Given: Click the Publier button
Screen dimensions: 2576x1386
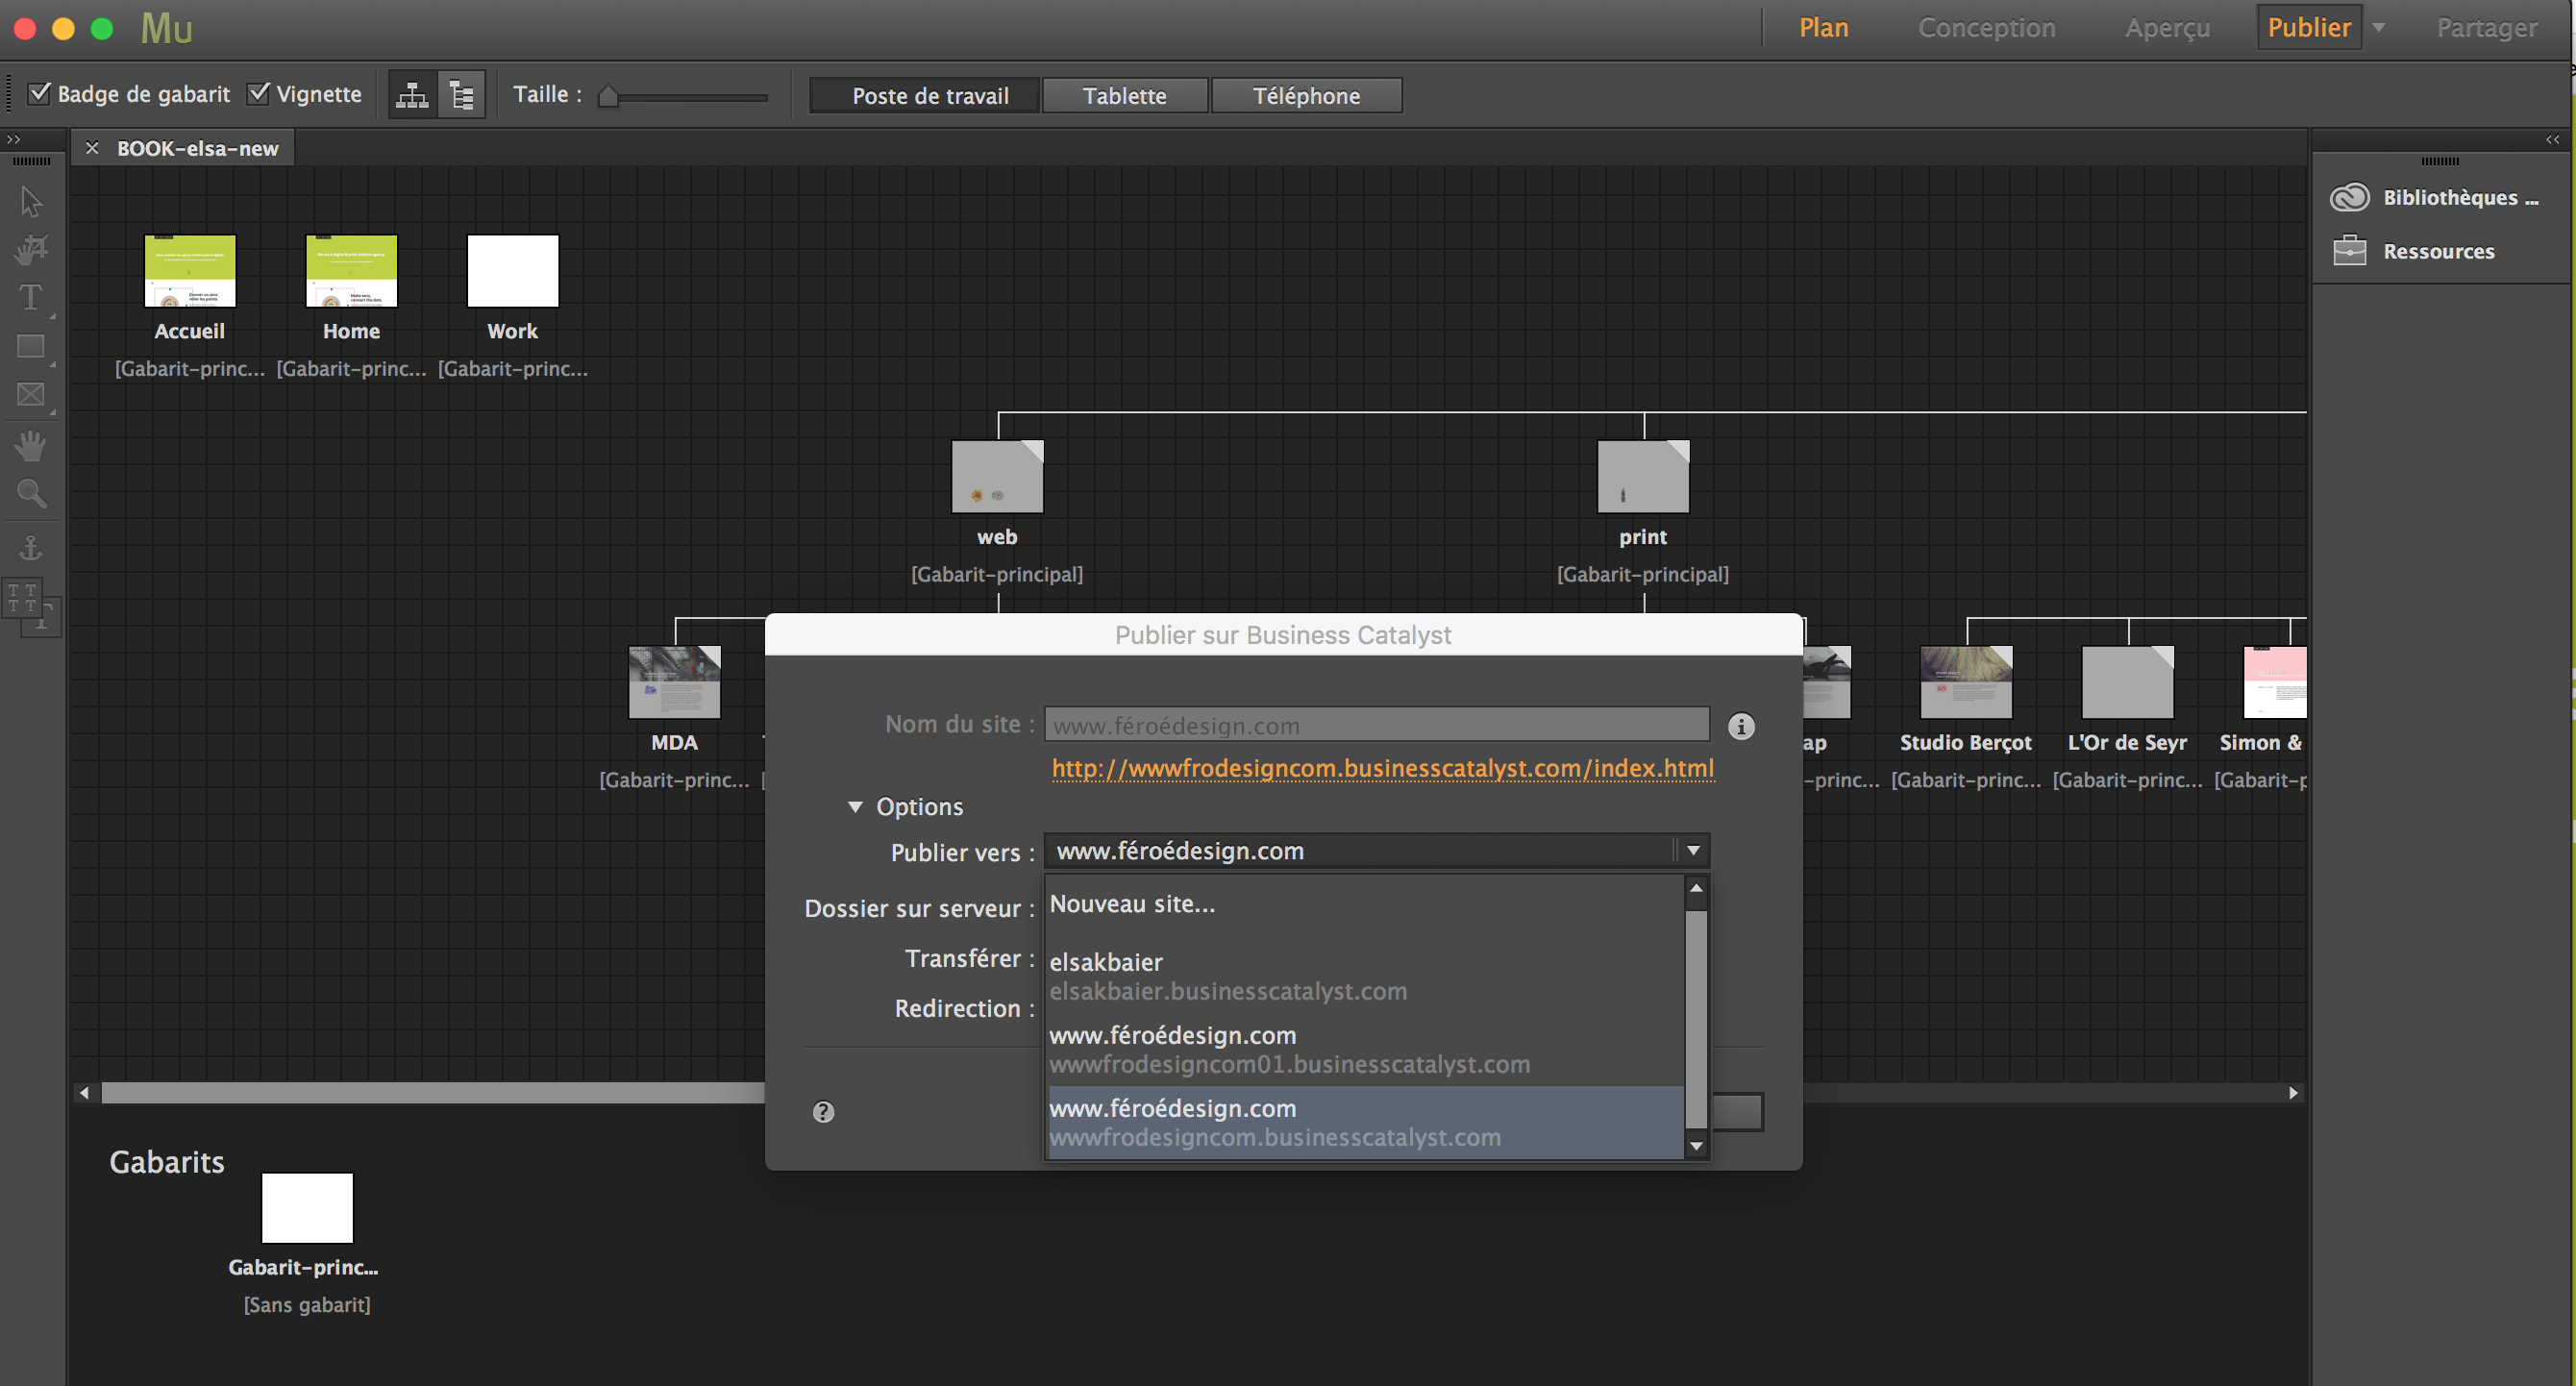Looking at the screenshot, I should (2309, 28).
